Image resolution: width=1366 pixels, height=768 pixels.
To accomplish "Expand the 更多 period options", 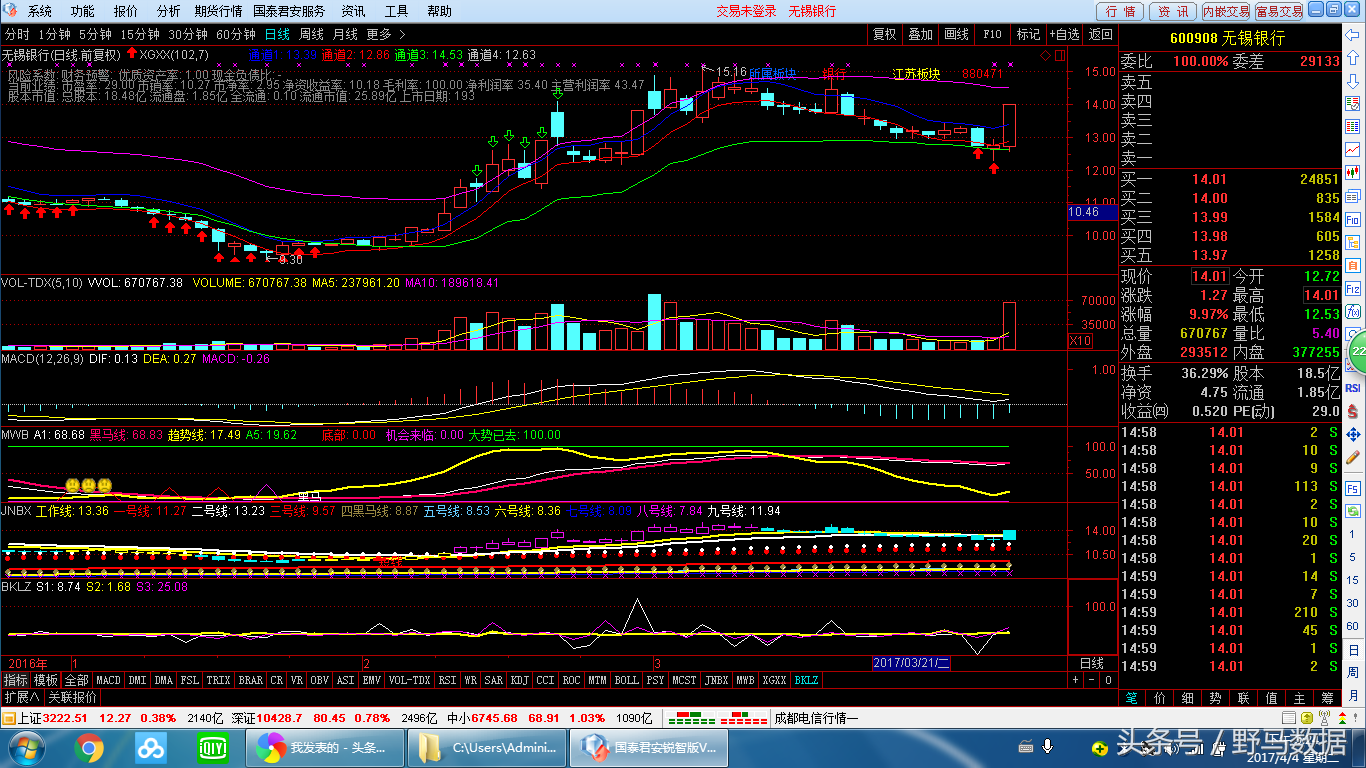I will tap(378, 34).
